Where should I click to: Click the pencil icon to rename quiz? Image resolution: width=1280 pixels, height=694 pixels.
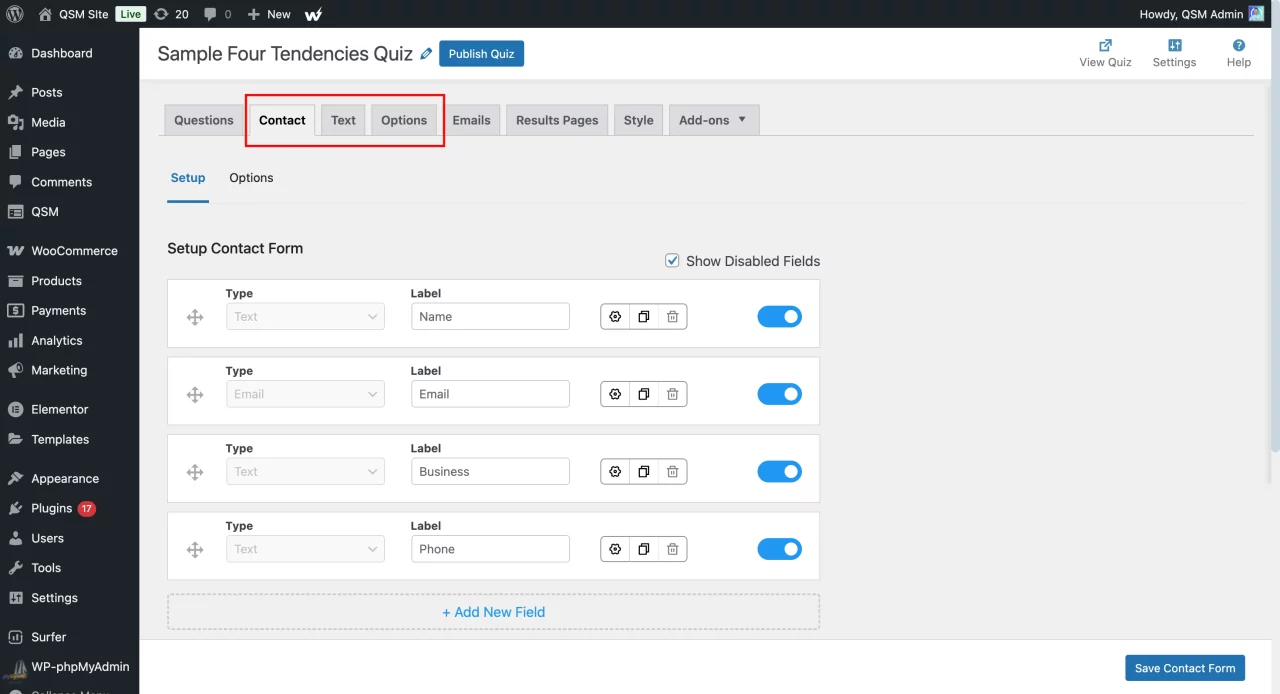coord(427,54)
